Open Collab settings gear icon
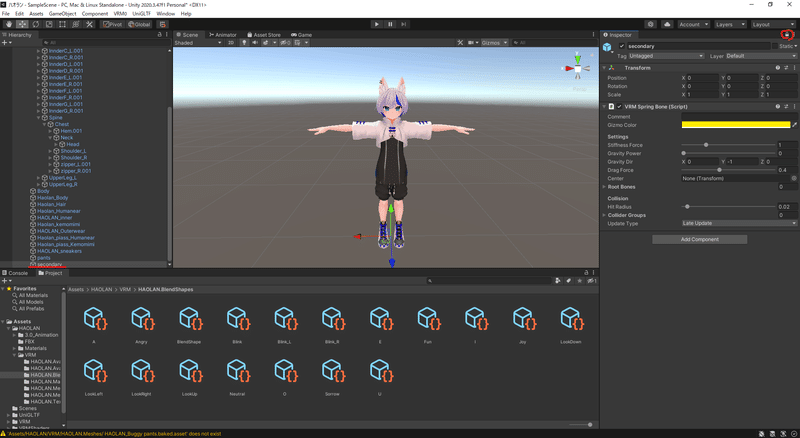 click(651, 24)
